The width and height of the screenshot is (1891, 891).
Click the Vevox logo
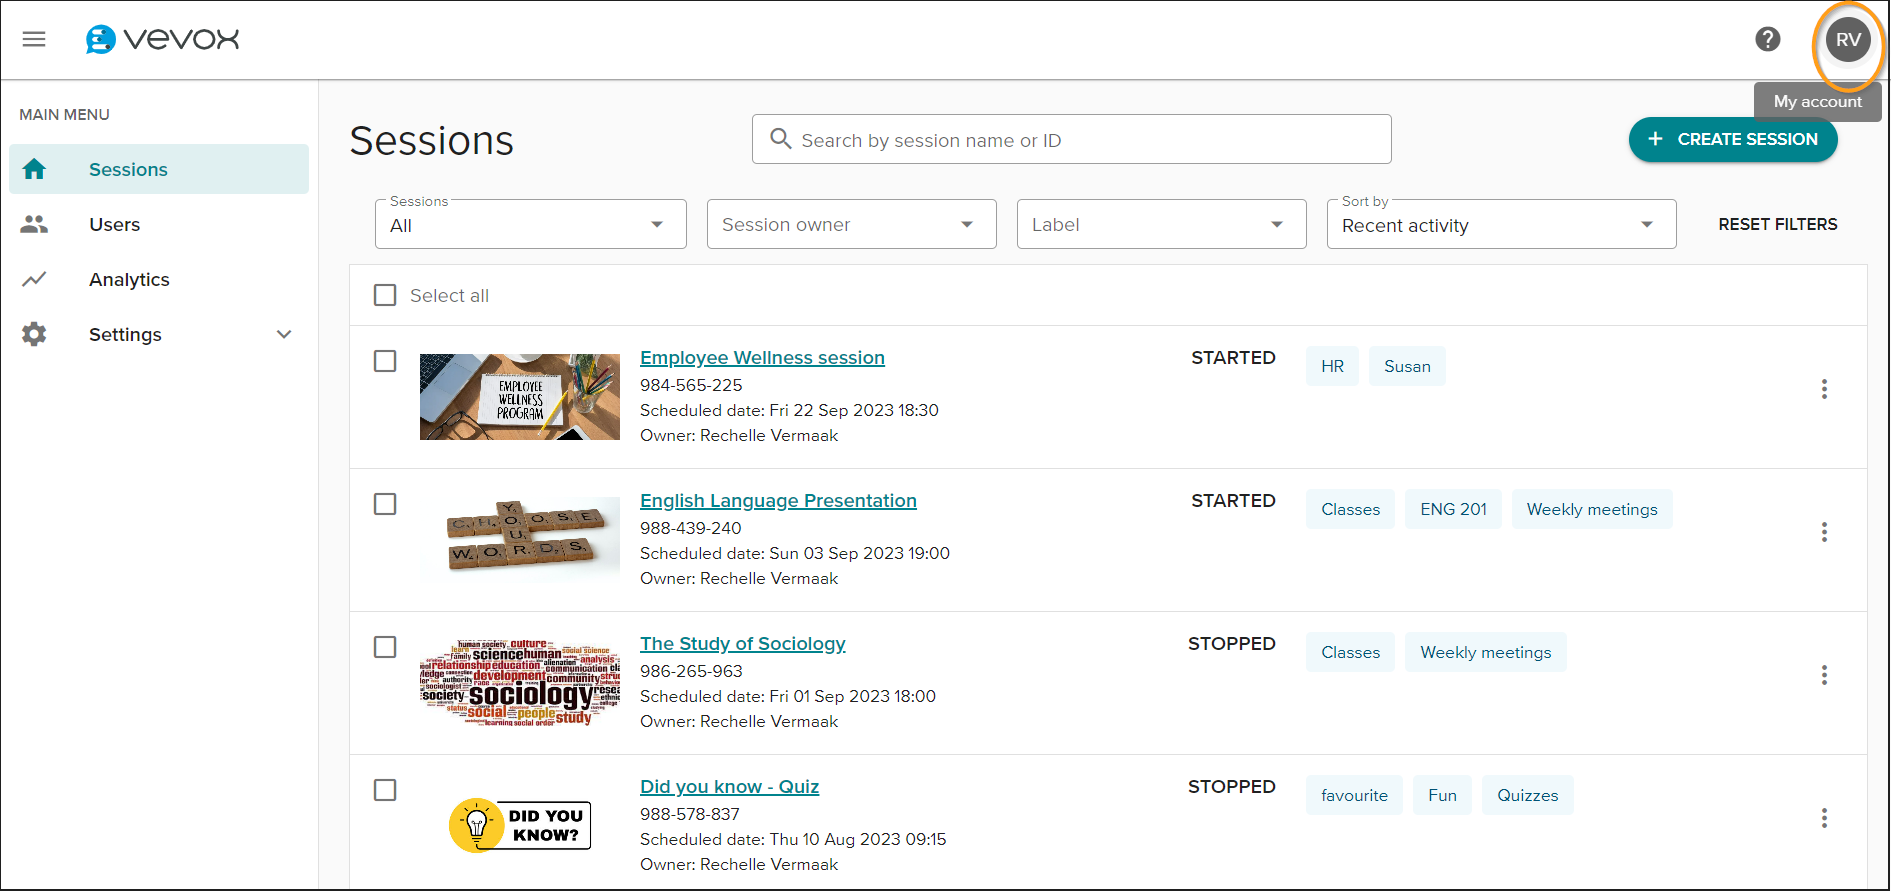tap(162, 39)
